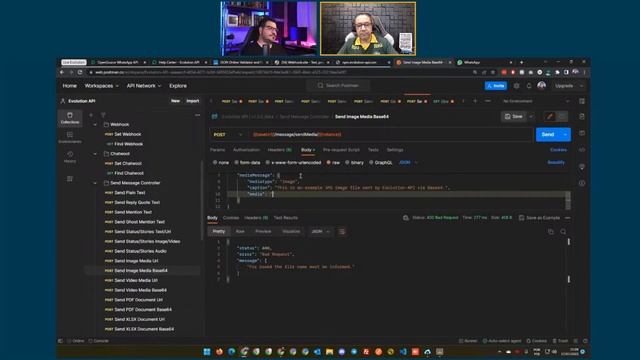Click the Save request button
The width and height of the screenshot is (640, 360).
click(x=514, y=116)
